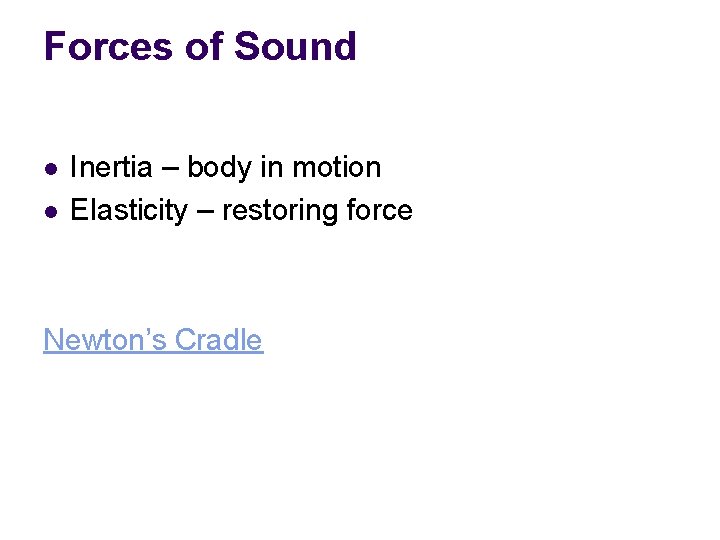Click the dash after "Inertia"
720x540 pixels.
tap(170, 168)
